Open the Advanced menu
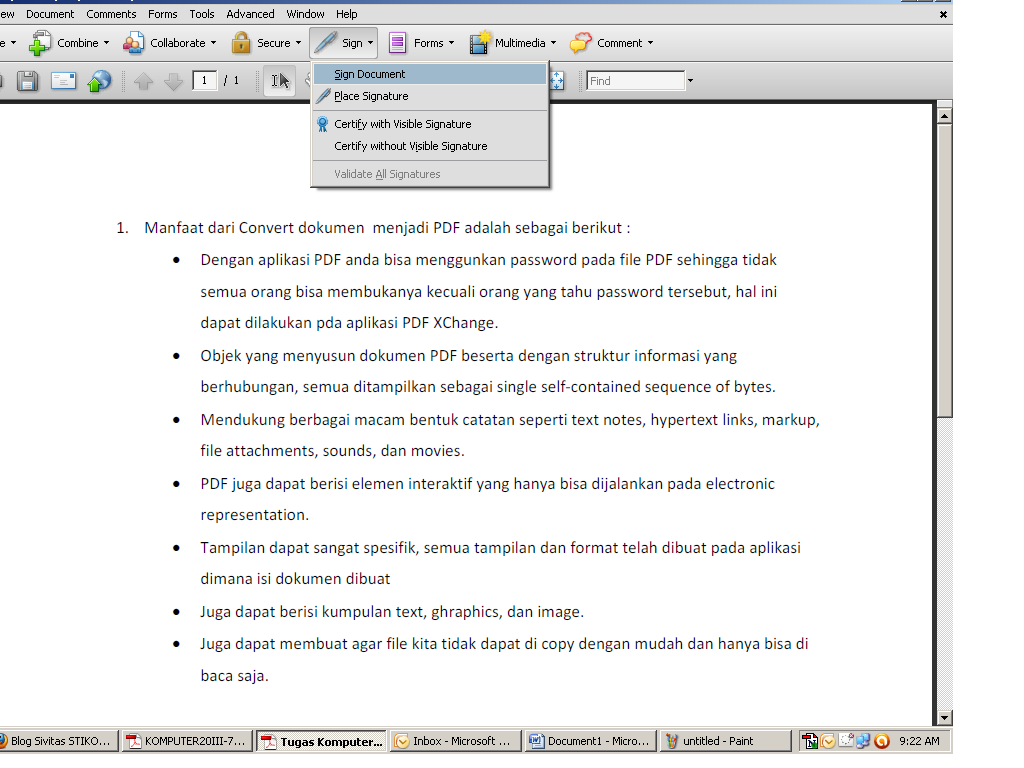The width and height of the screenshot is (1024, 768). click(x=249, y=13)
